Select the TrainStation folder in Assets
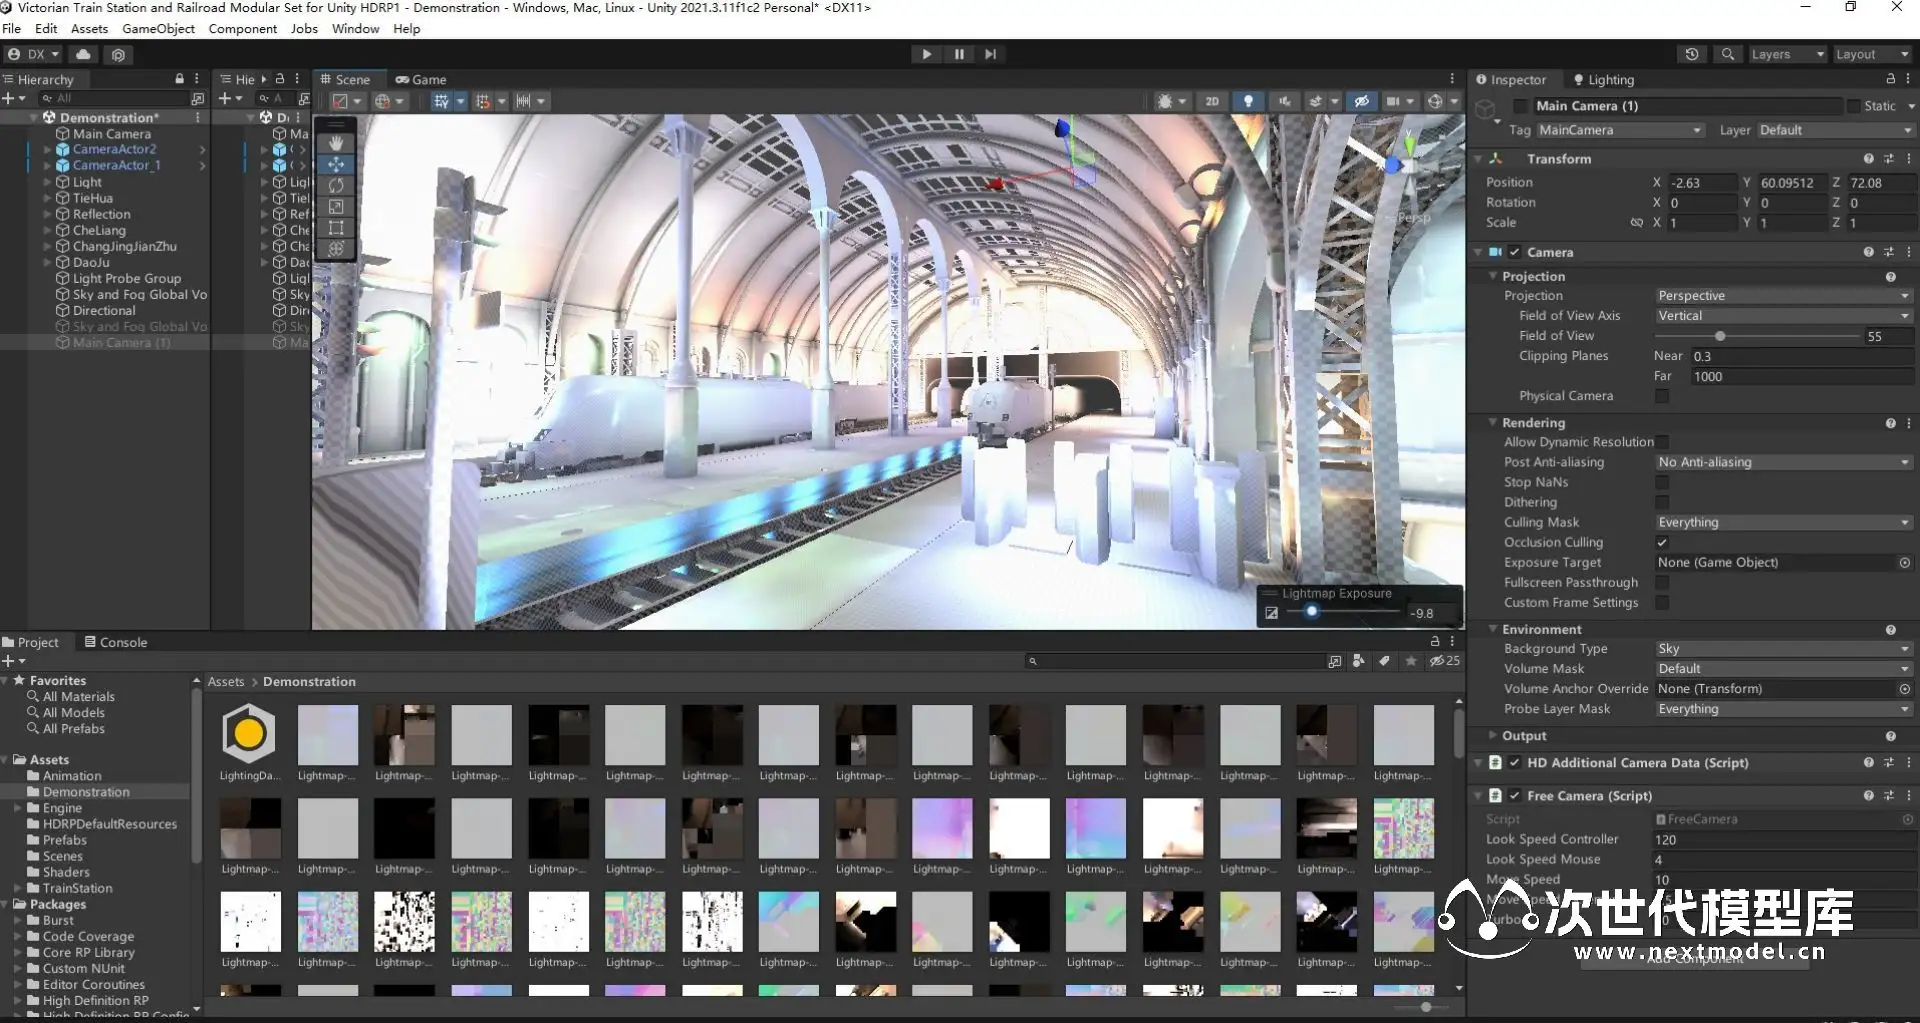1920x1023 pixels. (x=77, y=888)
